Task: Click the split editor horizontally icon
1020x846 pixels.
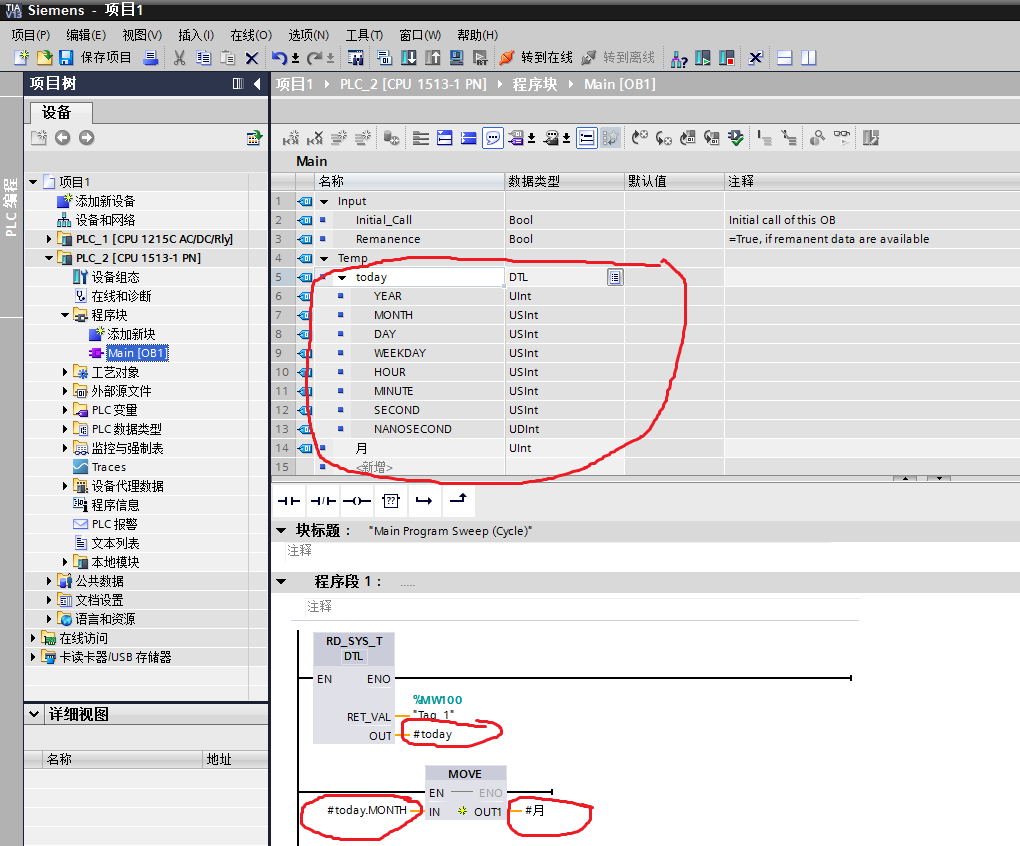Action: point(785,58)
